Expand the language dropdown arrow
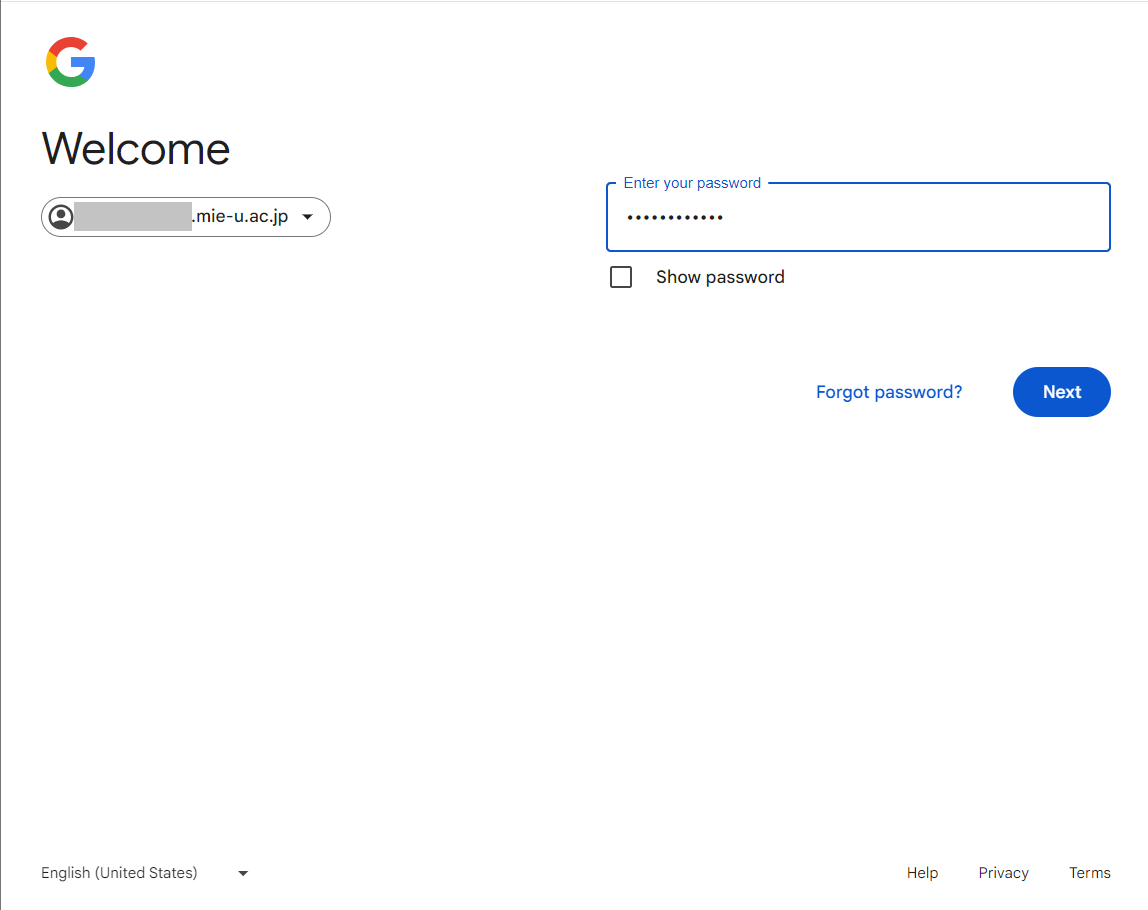This screenshot has width=1148, height=910. [243, 873]
